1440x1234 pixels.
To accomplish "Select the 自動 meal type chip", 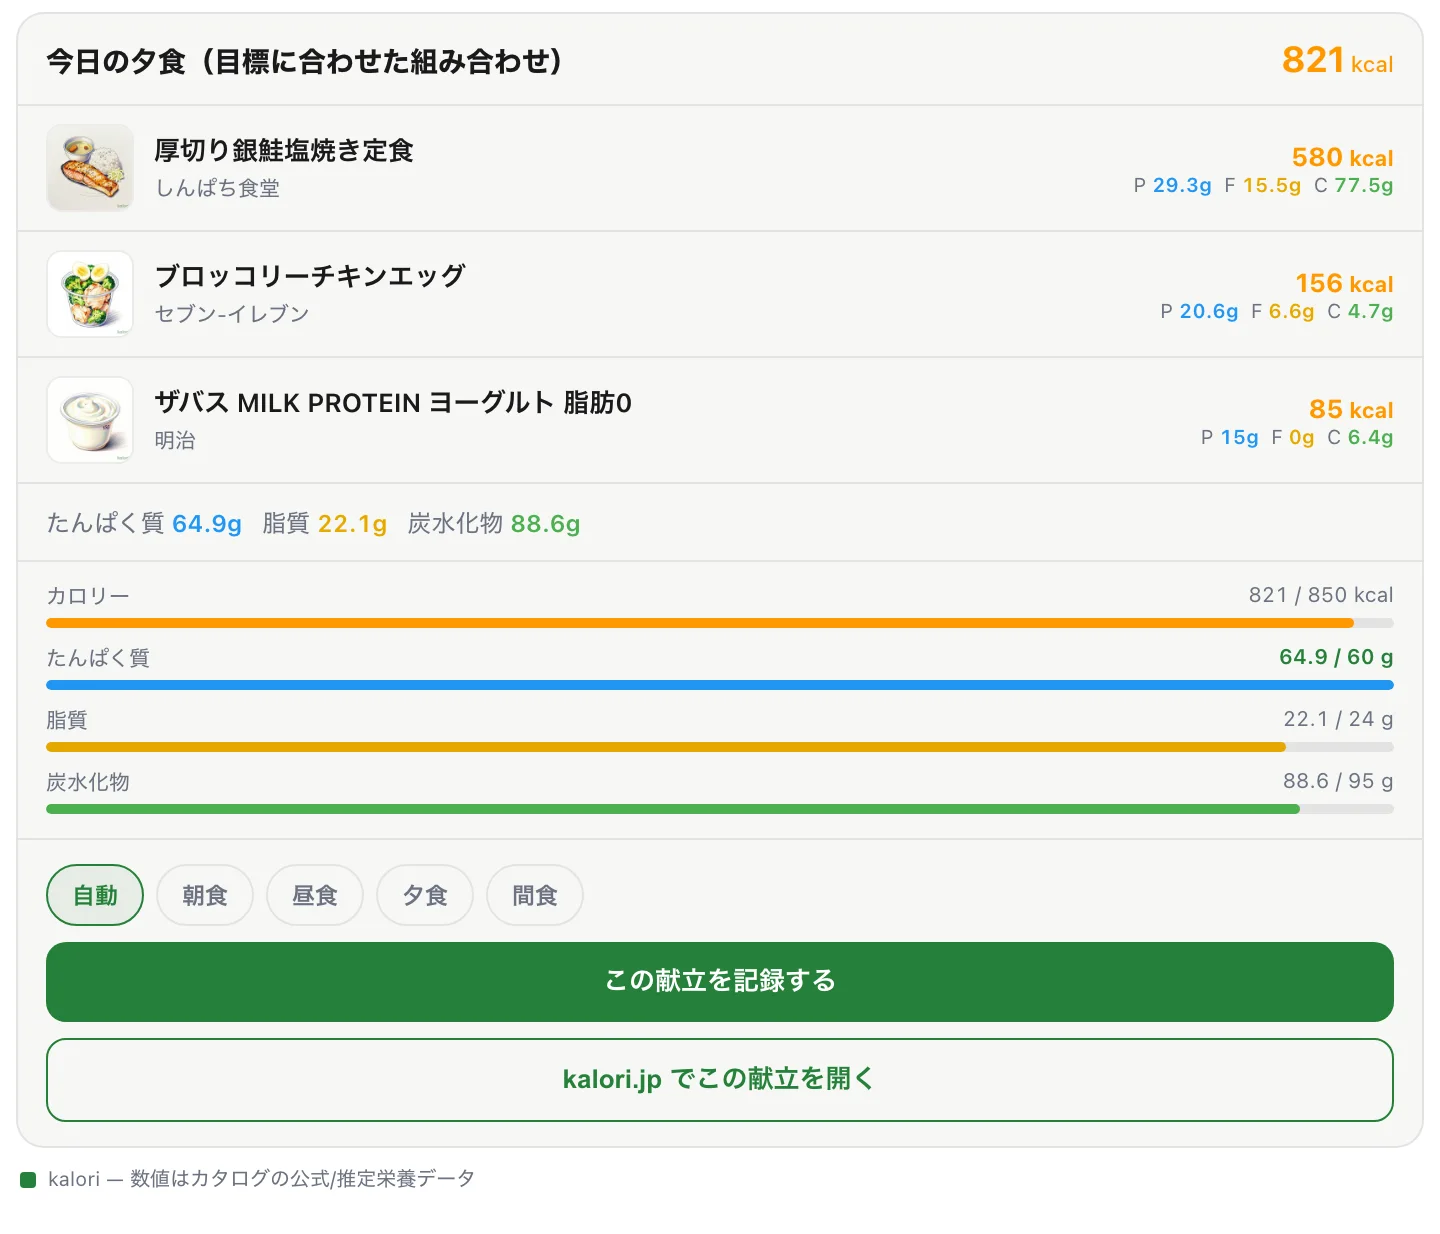I will 95,895.
